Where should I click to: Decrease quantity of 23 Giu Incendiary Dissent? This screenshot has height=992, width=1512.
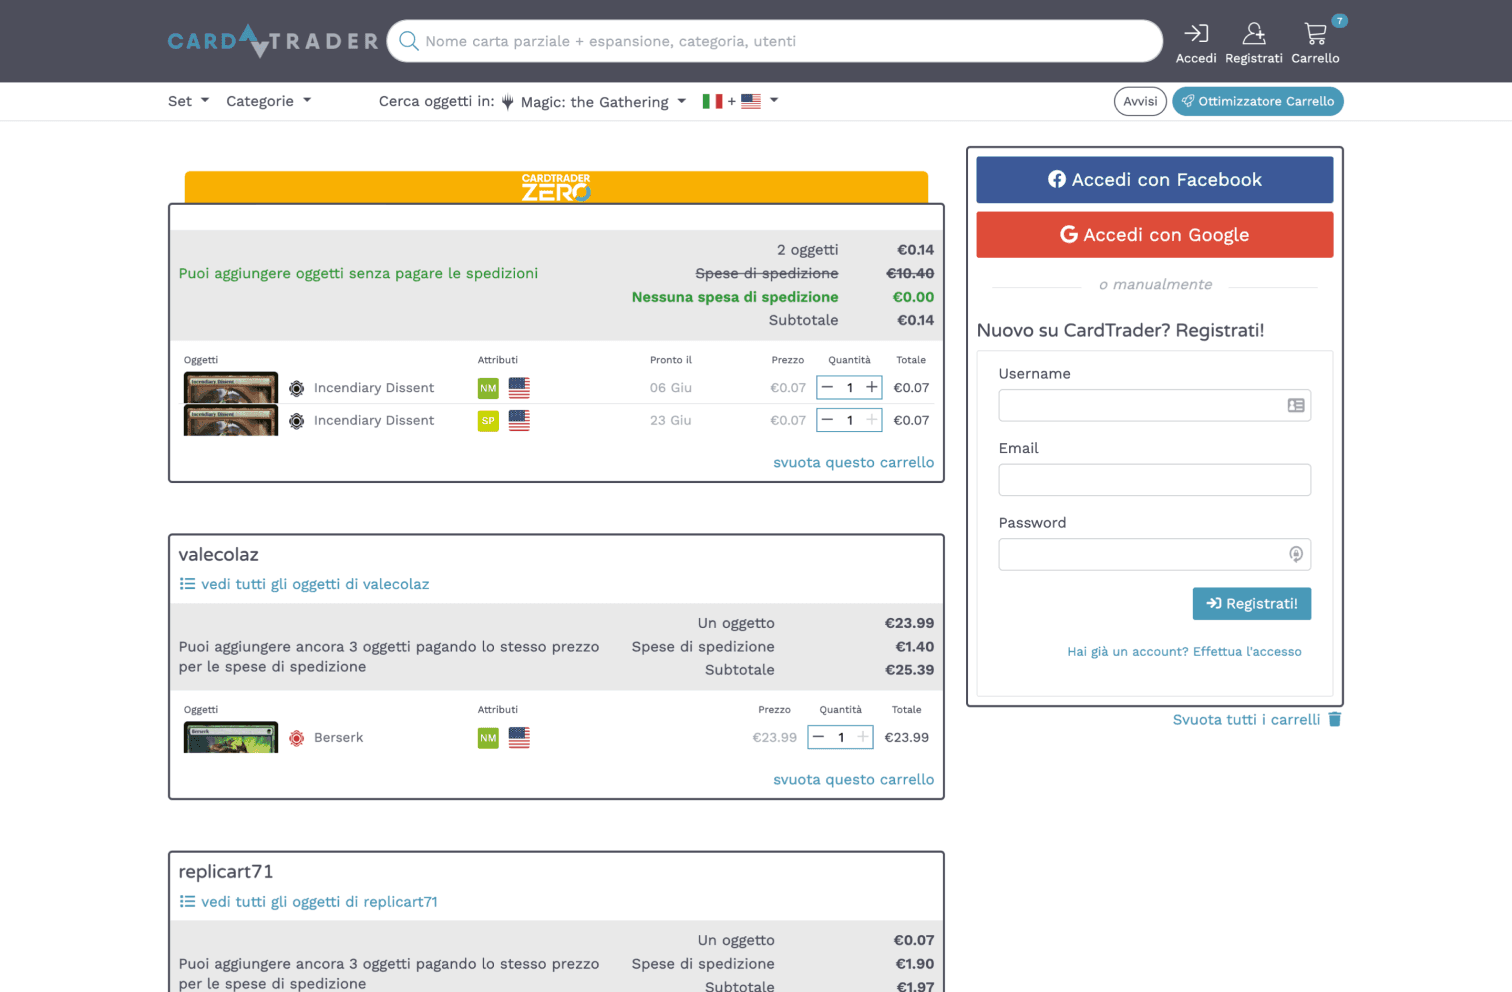click(x=827, y=420)
